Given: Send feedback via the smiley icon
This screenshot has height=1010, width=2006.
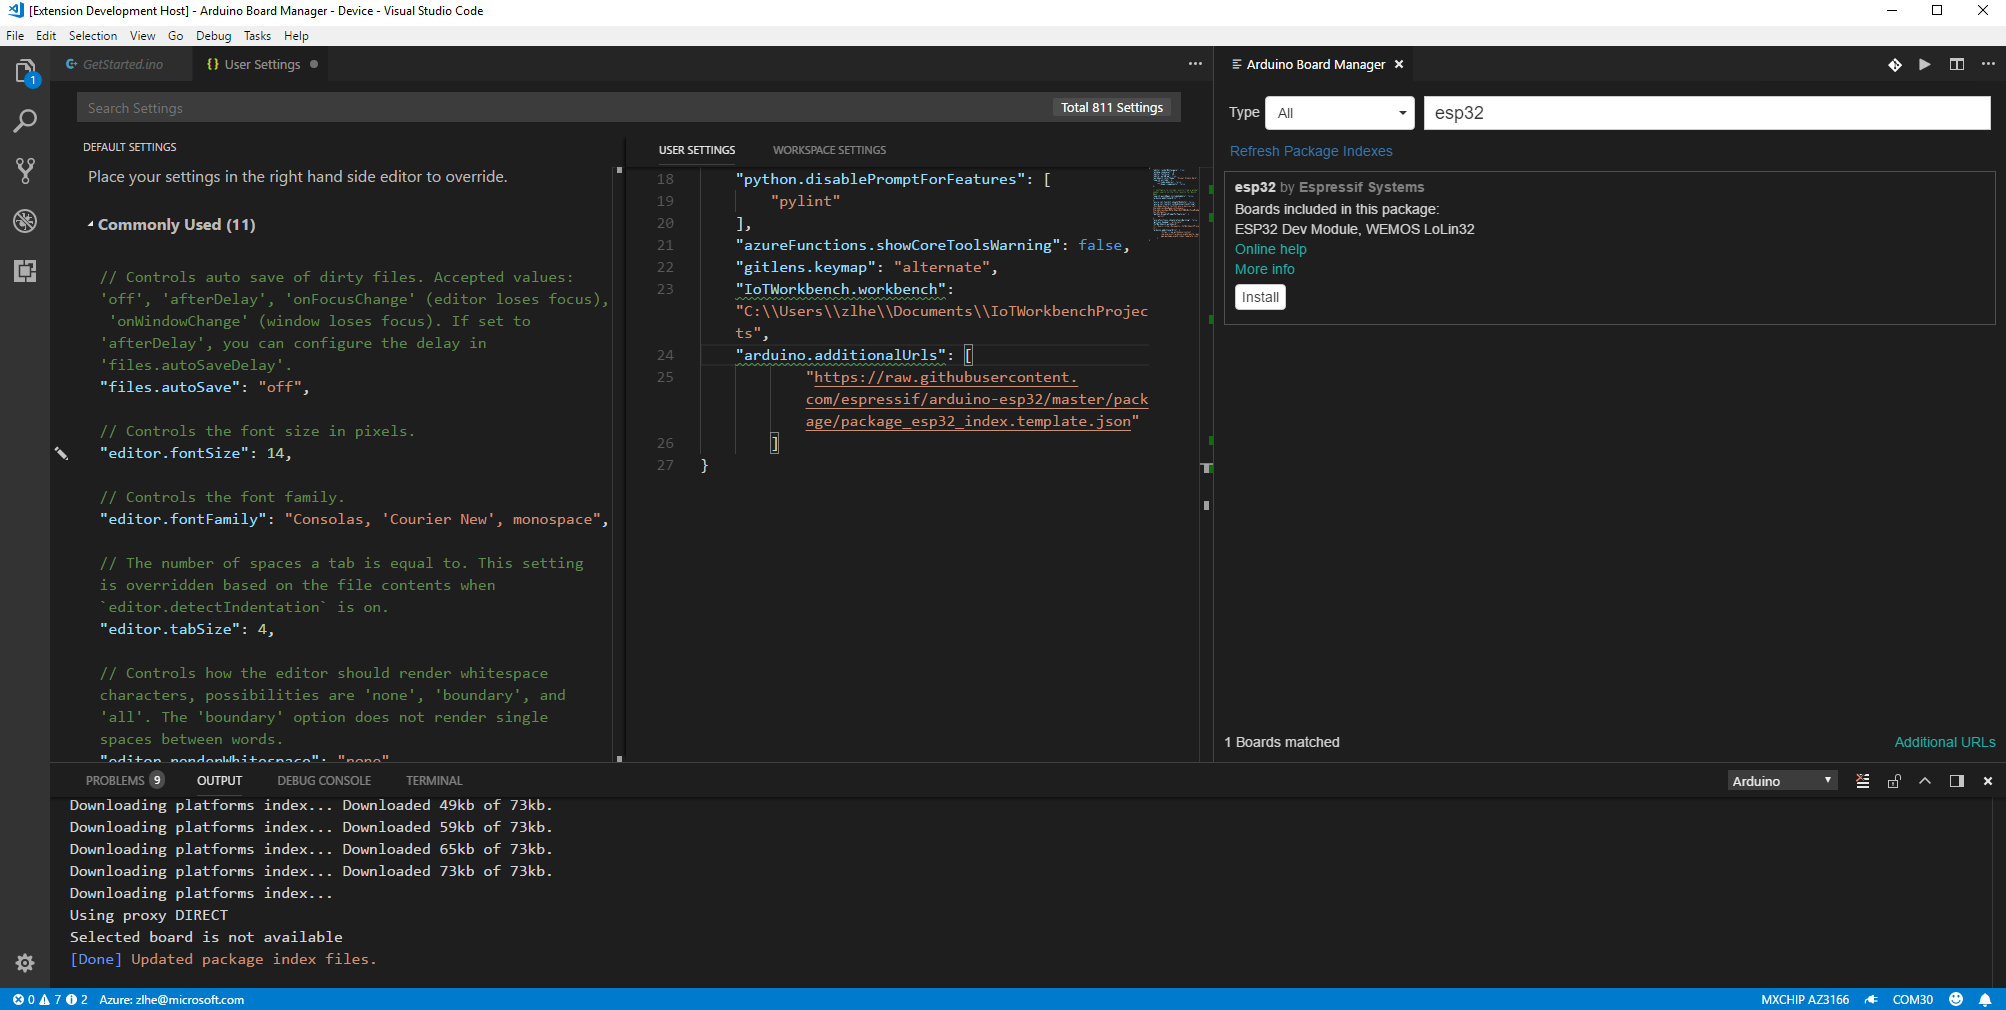Looking at the screenshot, I should (x=1956, y=999).
